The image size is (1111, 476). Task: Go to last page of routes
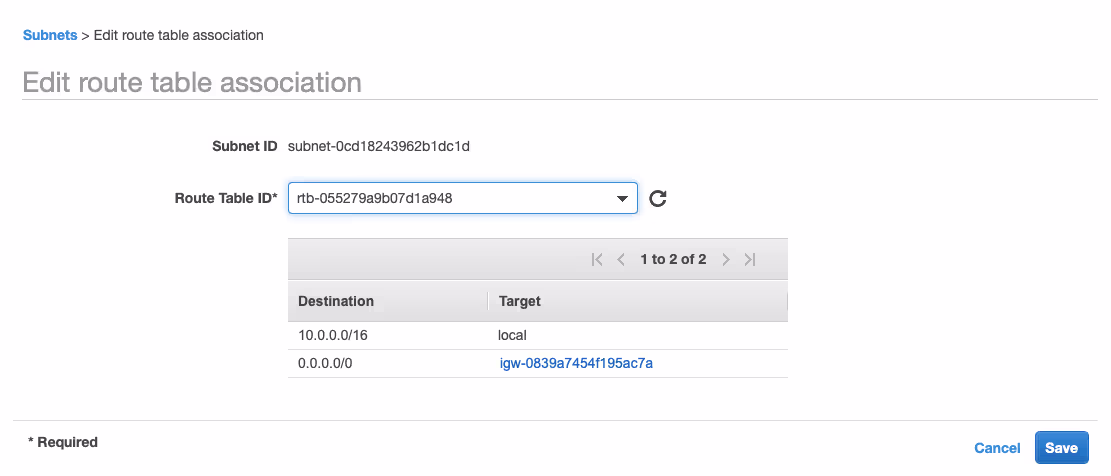point(750,259)
